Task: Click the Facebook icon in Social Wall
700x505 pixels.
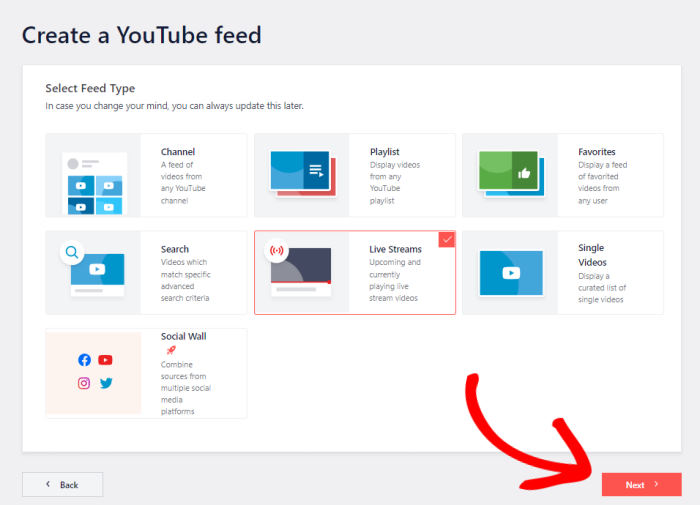Action: click(84, 360)
